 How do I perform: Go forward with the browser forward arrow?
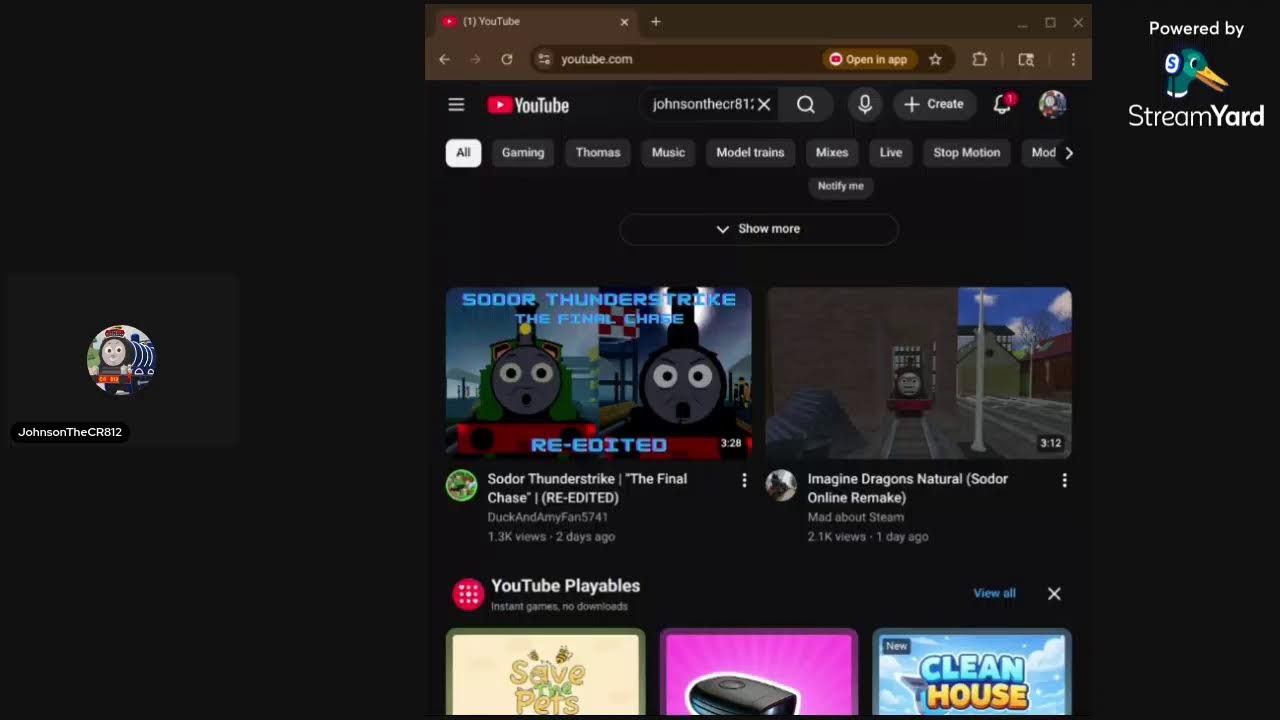click(475, 59)
